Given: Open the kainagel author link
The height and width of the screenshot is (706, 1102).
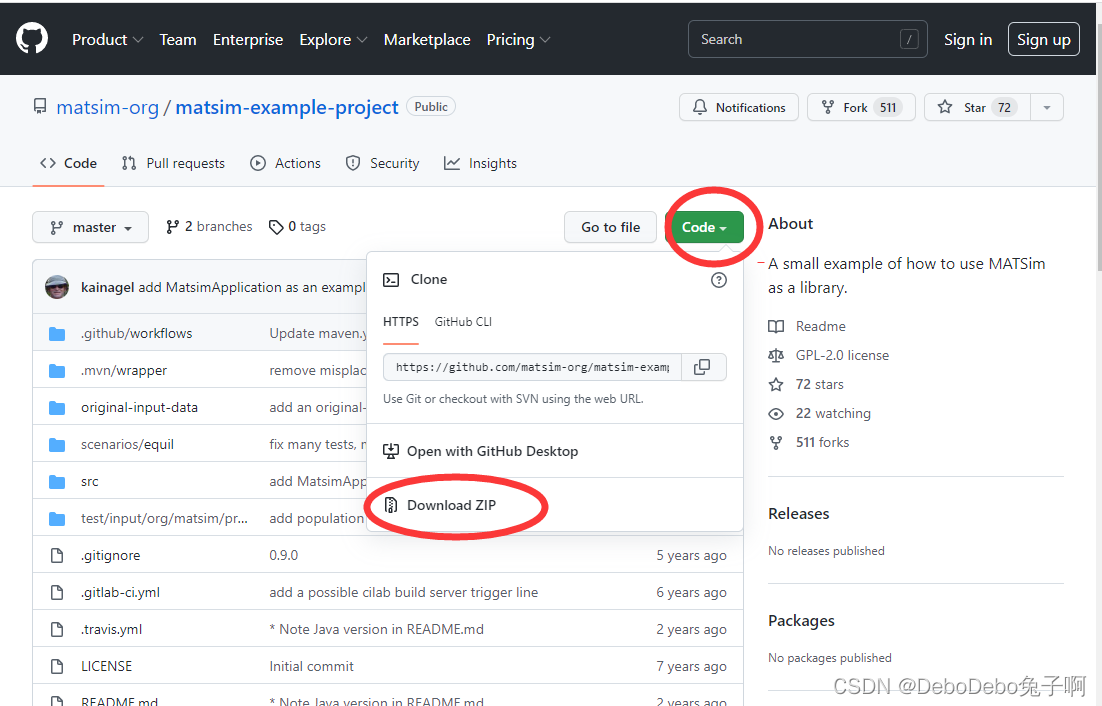Looking at the screenshot, I should (107, 287).
